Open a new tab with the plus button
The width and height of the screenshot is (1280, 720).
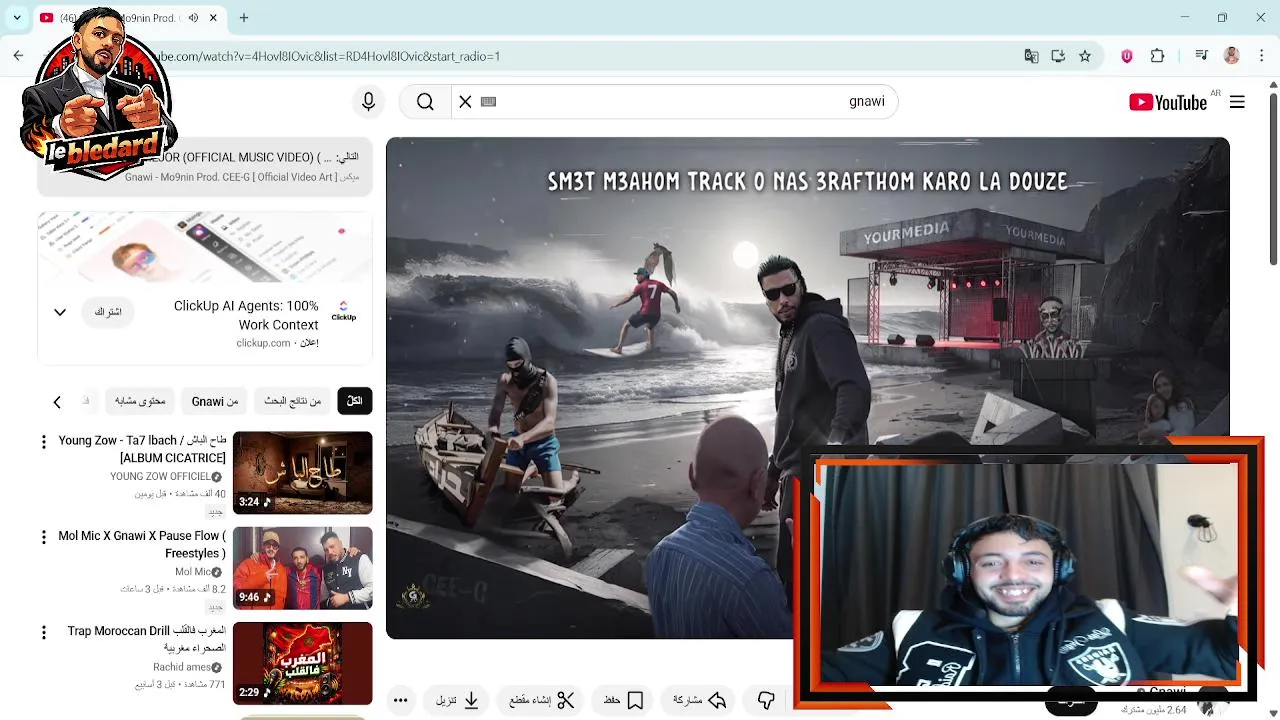click(244, 17)
